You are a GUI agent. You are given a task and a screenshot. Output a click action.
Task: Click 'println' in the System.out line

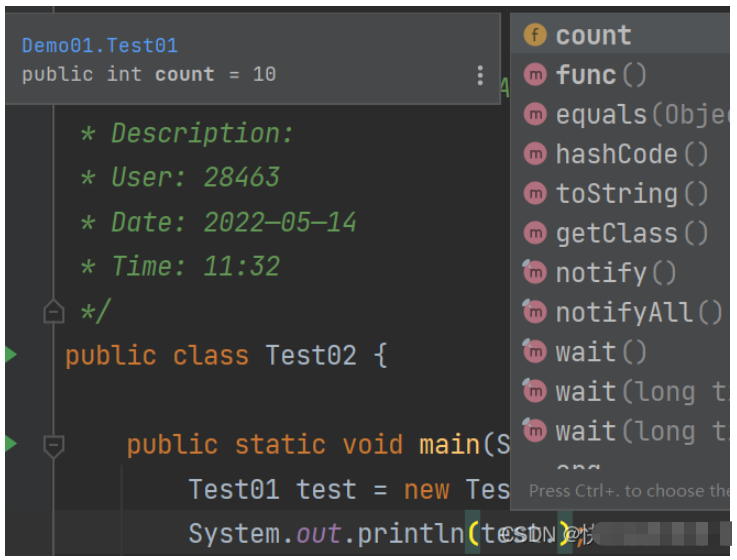point(411,534)
